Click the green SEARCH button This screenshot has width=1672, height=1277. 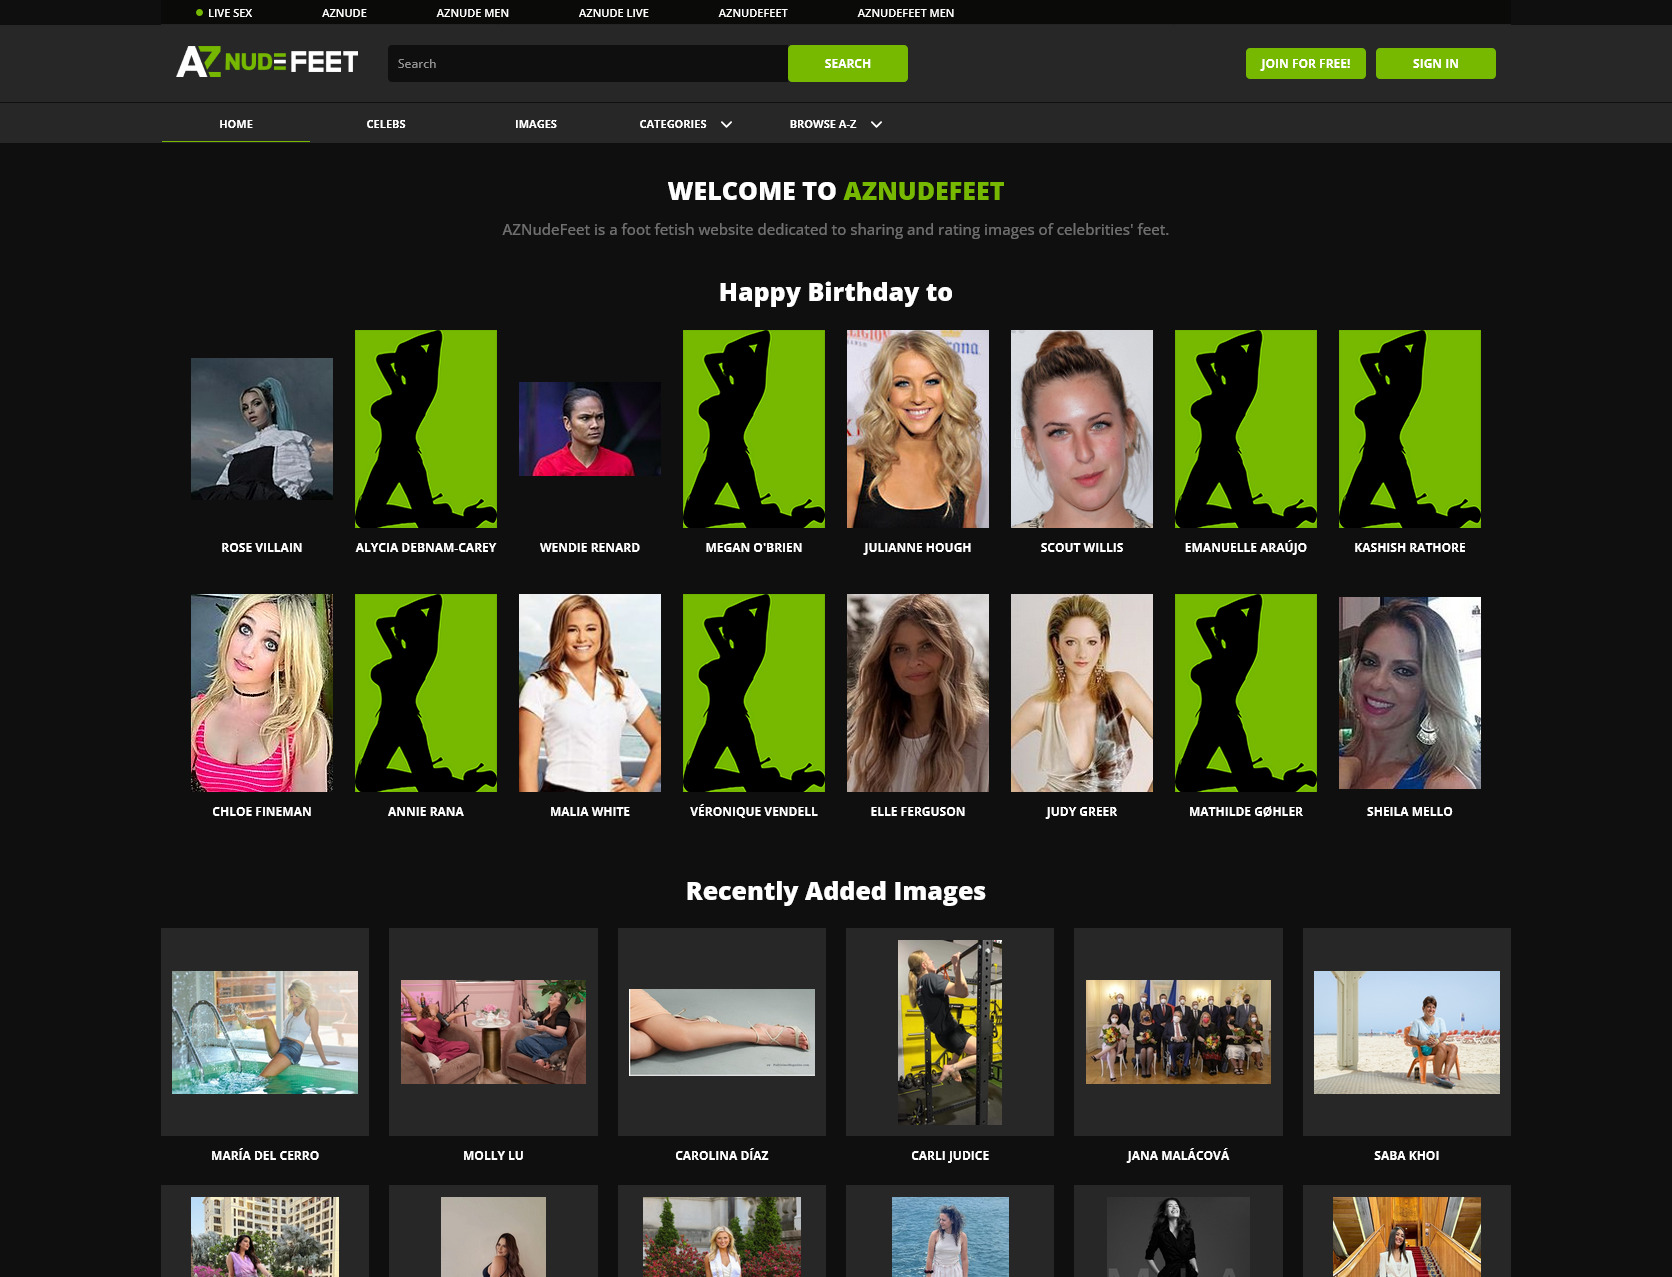point(847,63)
